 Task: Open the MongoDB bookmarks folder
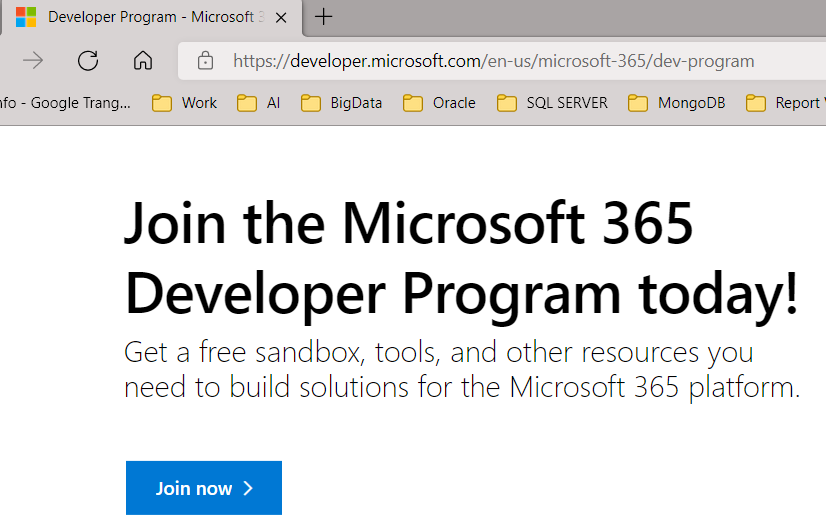[676, 103]
